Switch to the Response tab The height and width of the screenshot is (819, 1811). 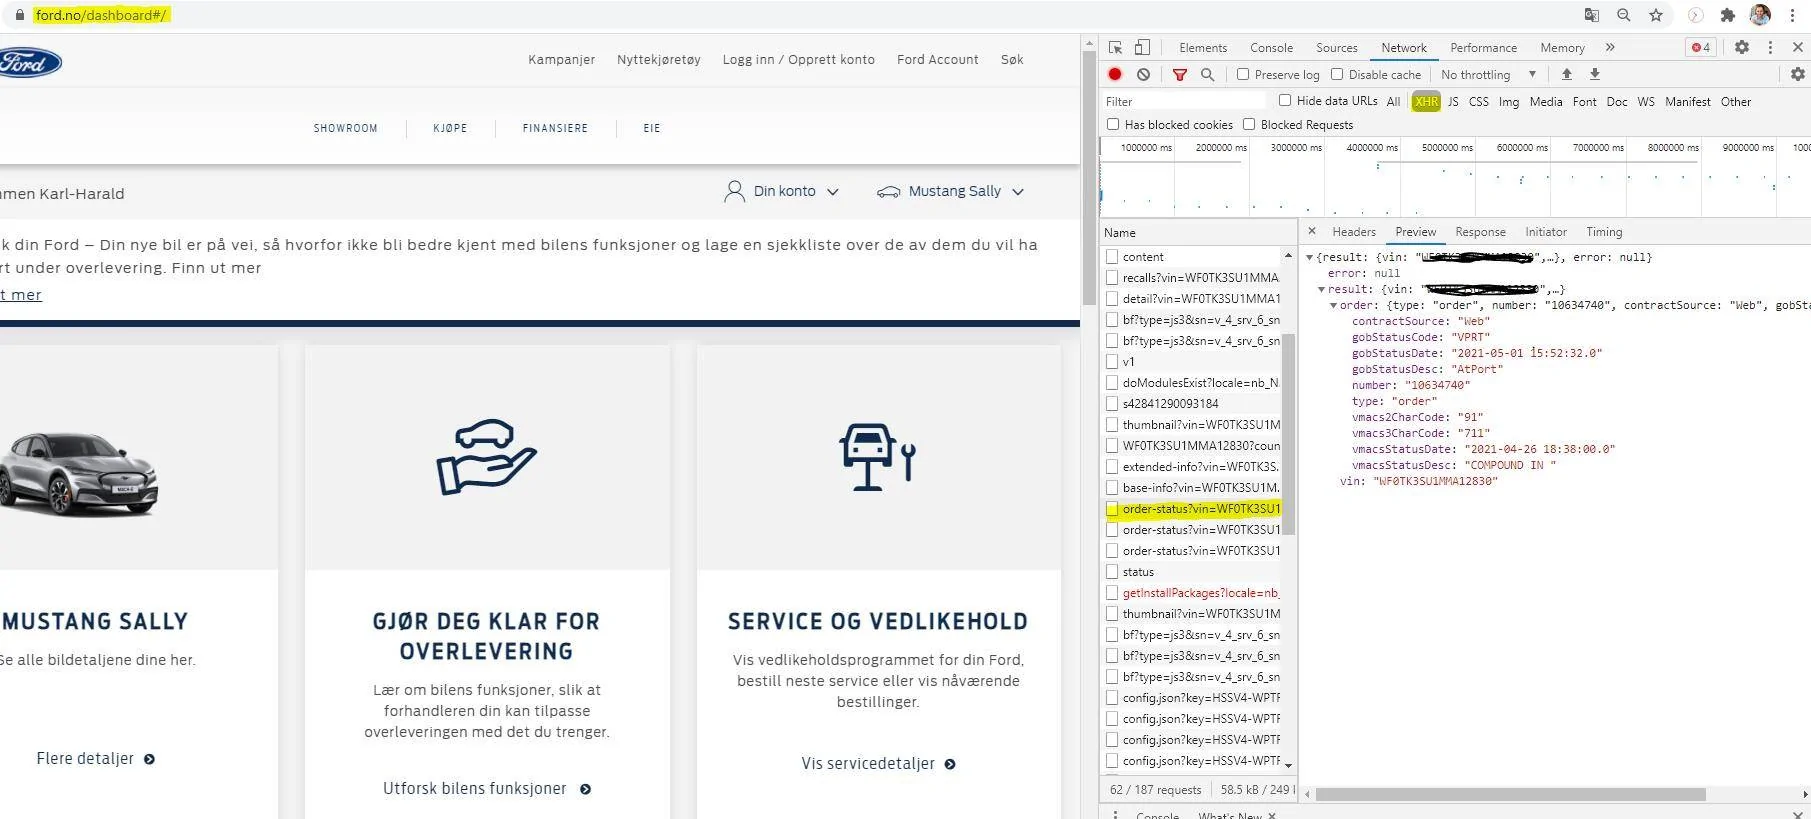[x=1480, y=231]
